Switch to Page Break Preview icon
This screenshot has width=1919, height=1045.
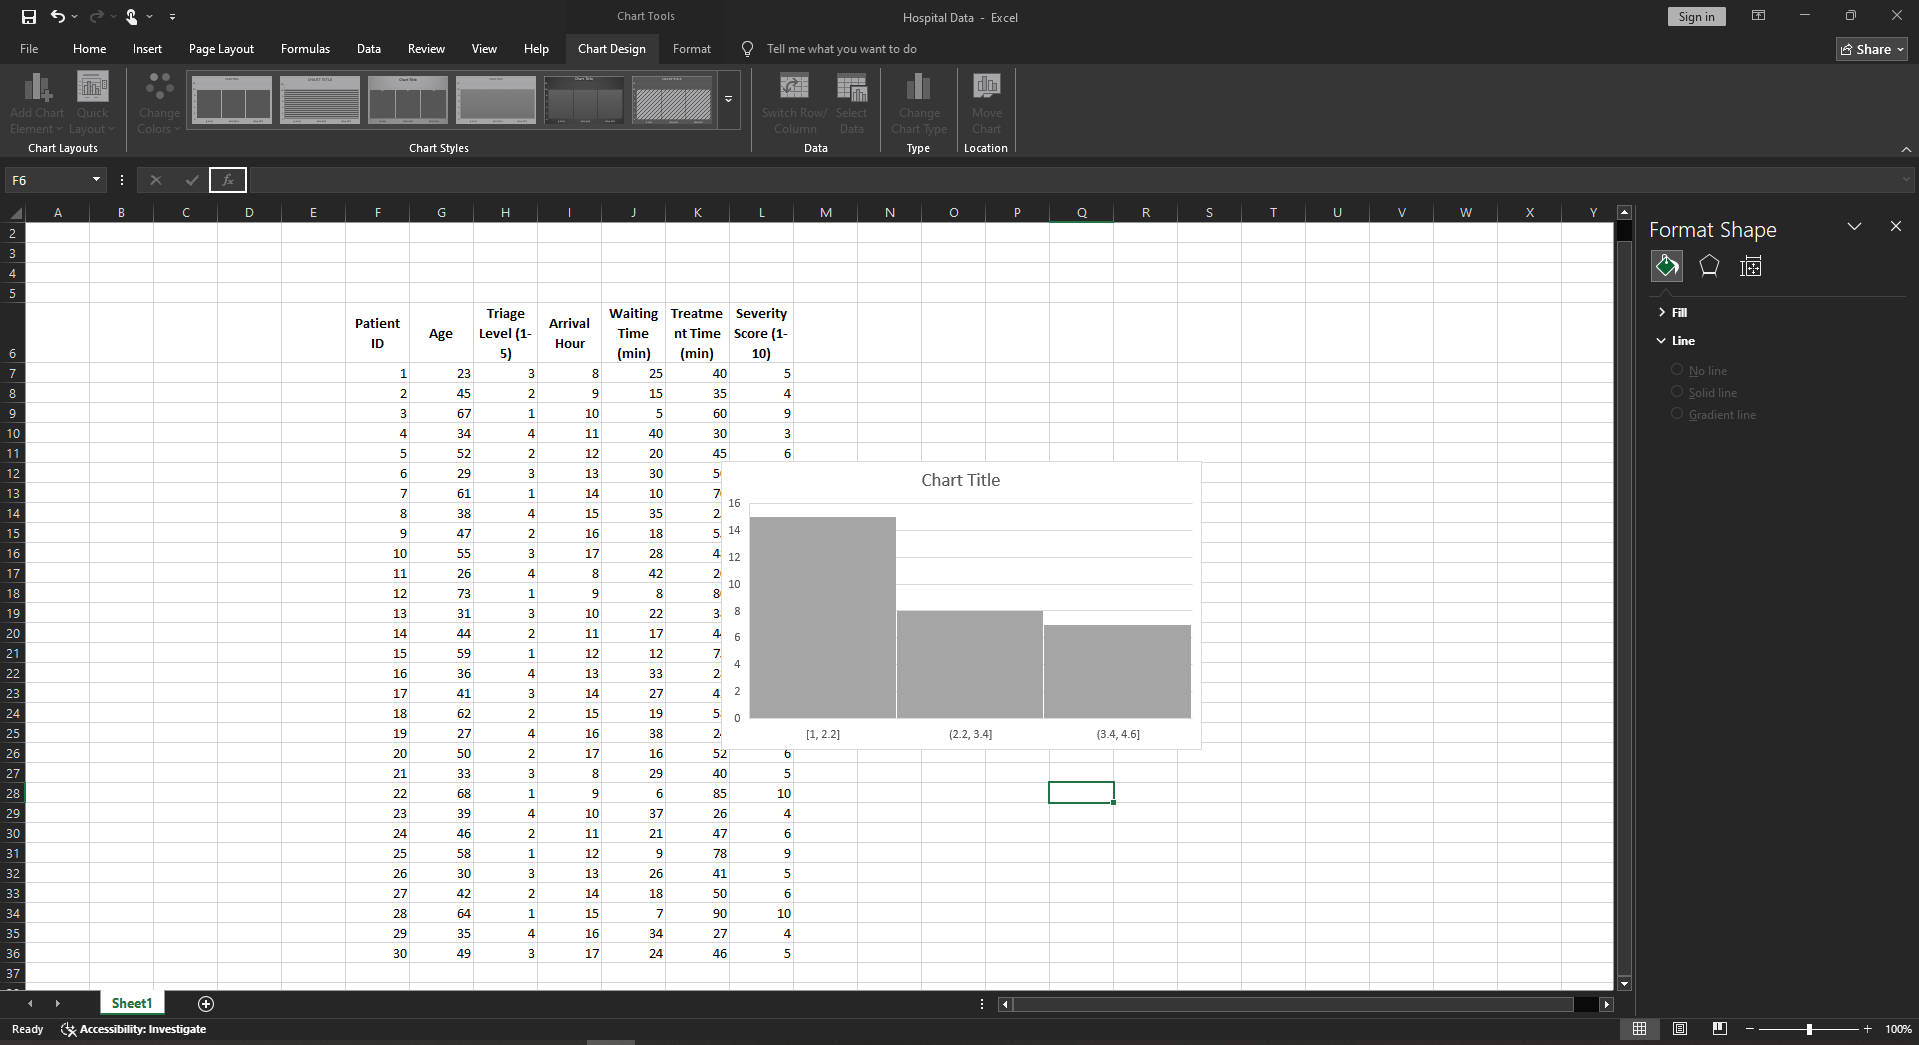[1720, 1029]
